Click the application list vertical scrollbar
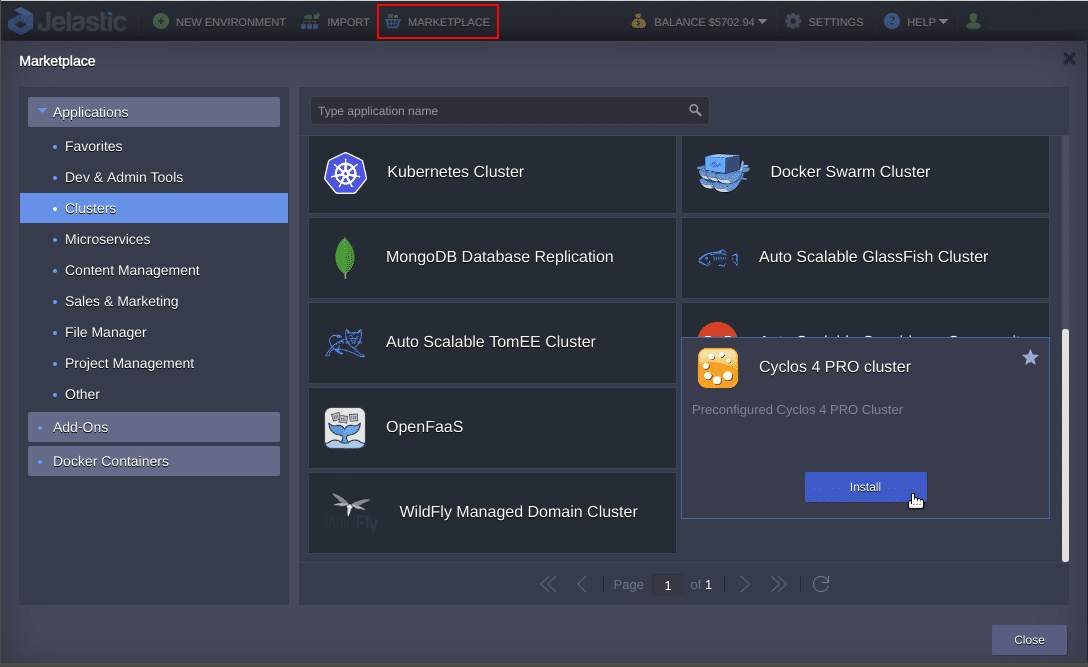Viewport: 1088px width, 667px height. (1066, 444)
